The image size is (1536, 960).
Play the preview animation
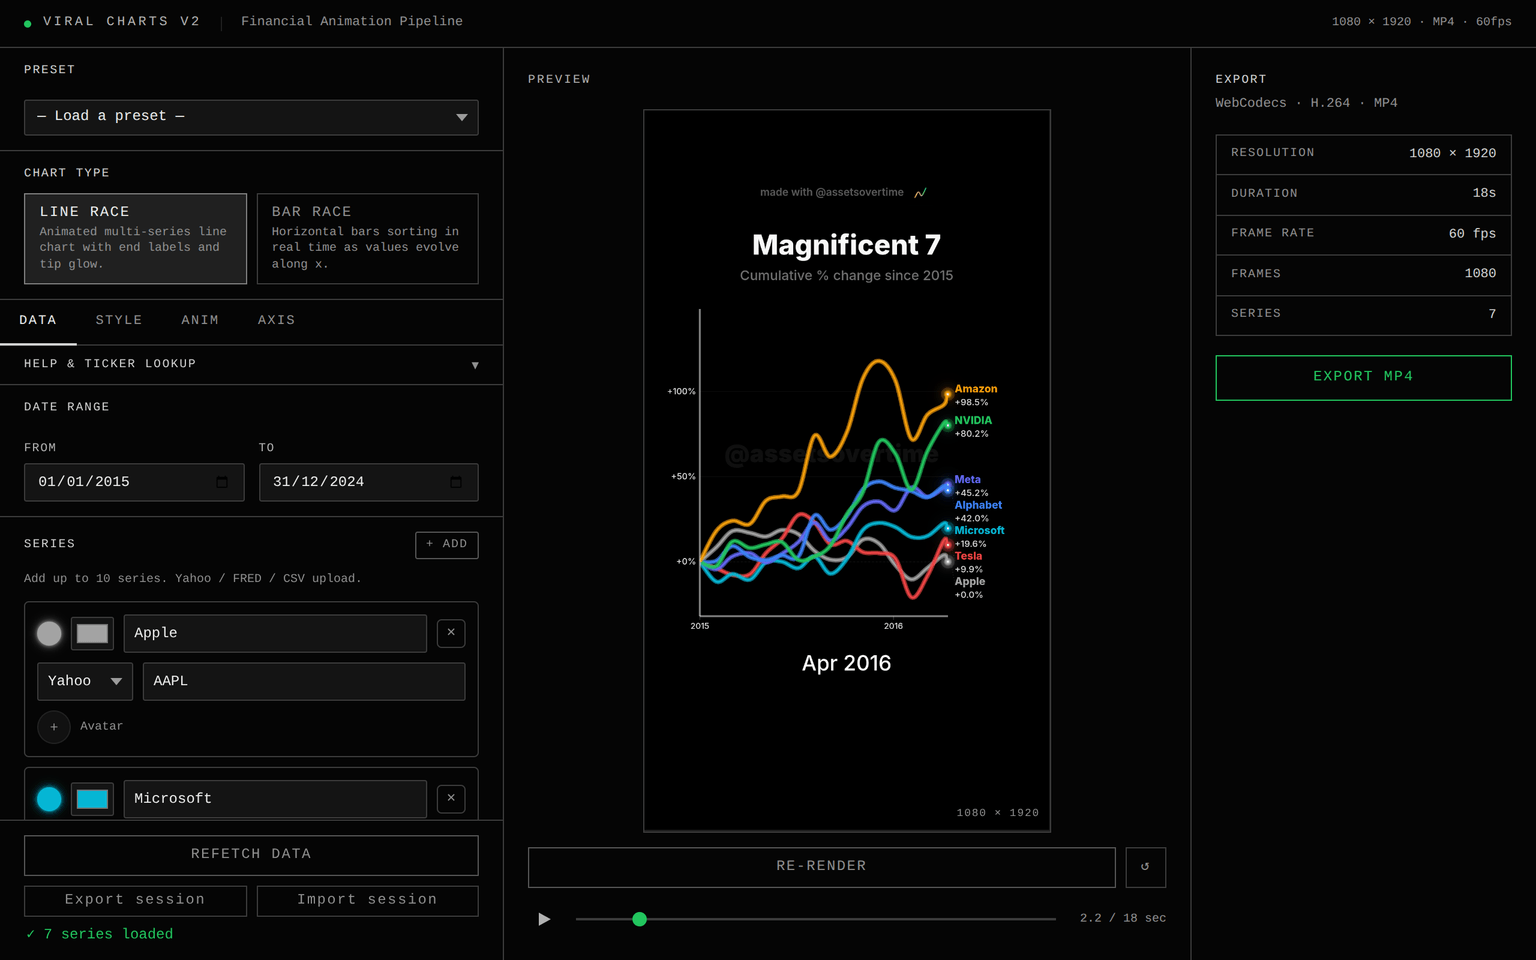[544, 919]
